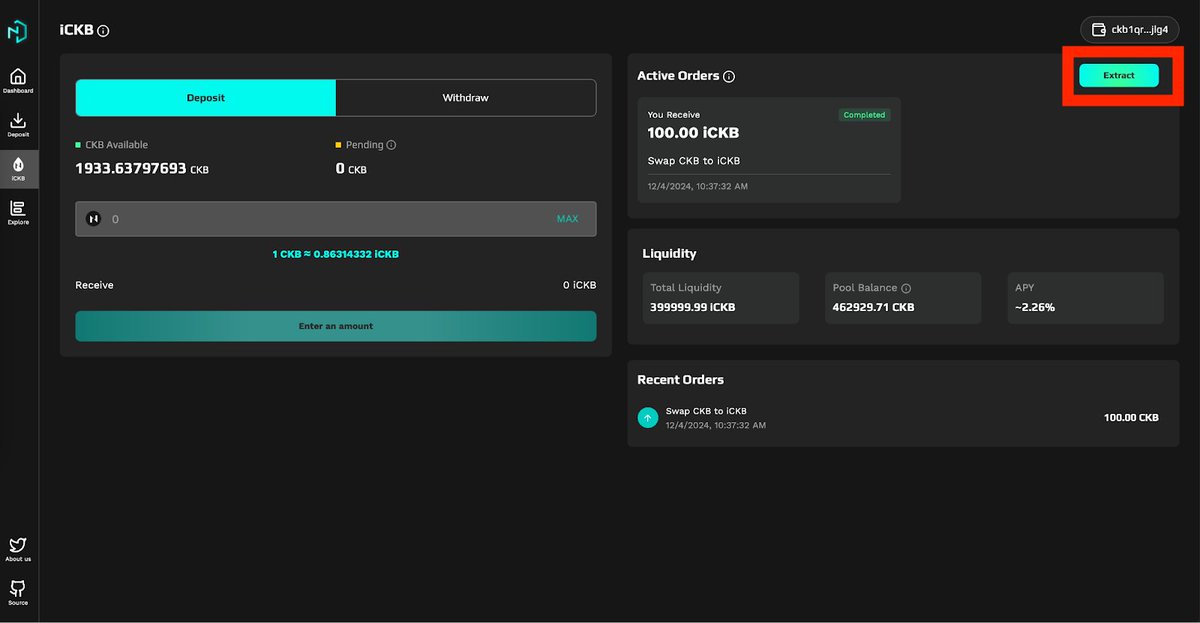Select the Deposit icon in the sidebar

click(18, 122)
